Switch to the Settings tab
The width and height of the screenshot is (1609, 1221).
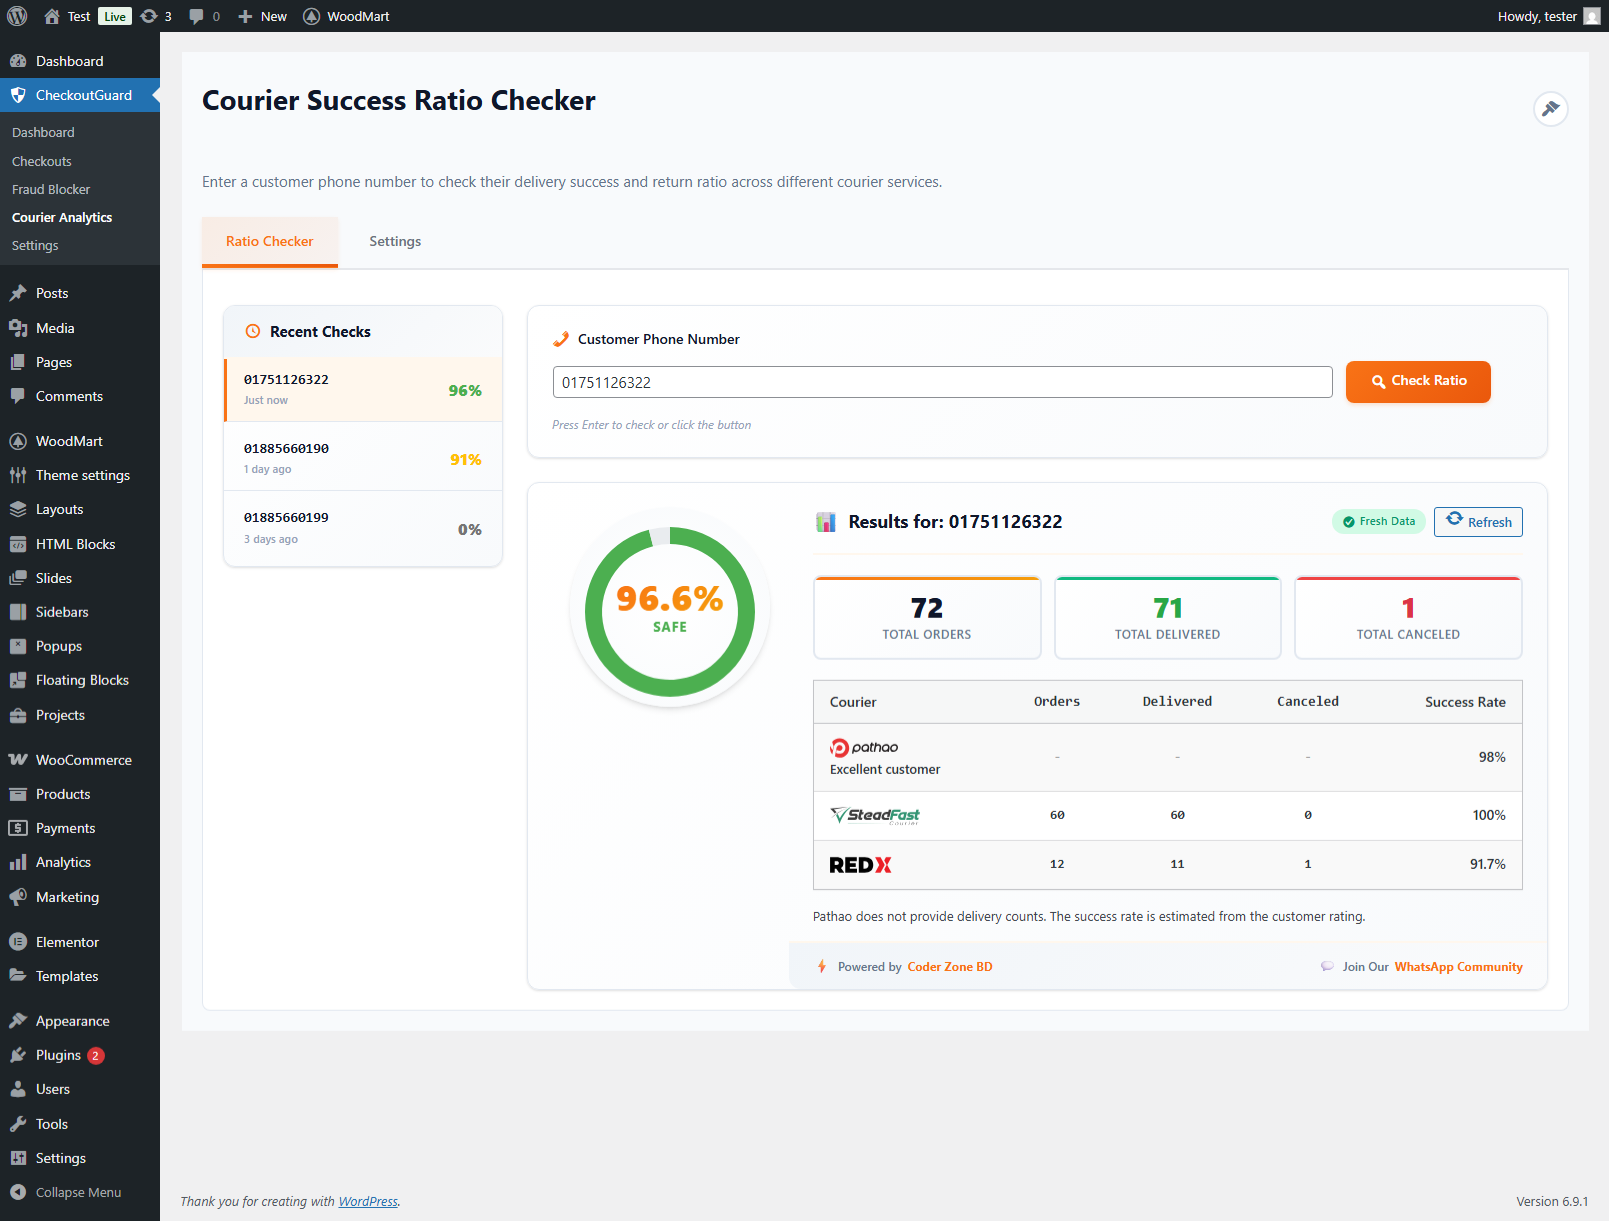click(x=395, y=241)
